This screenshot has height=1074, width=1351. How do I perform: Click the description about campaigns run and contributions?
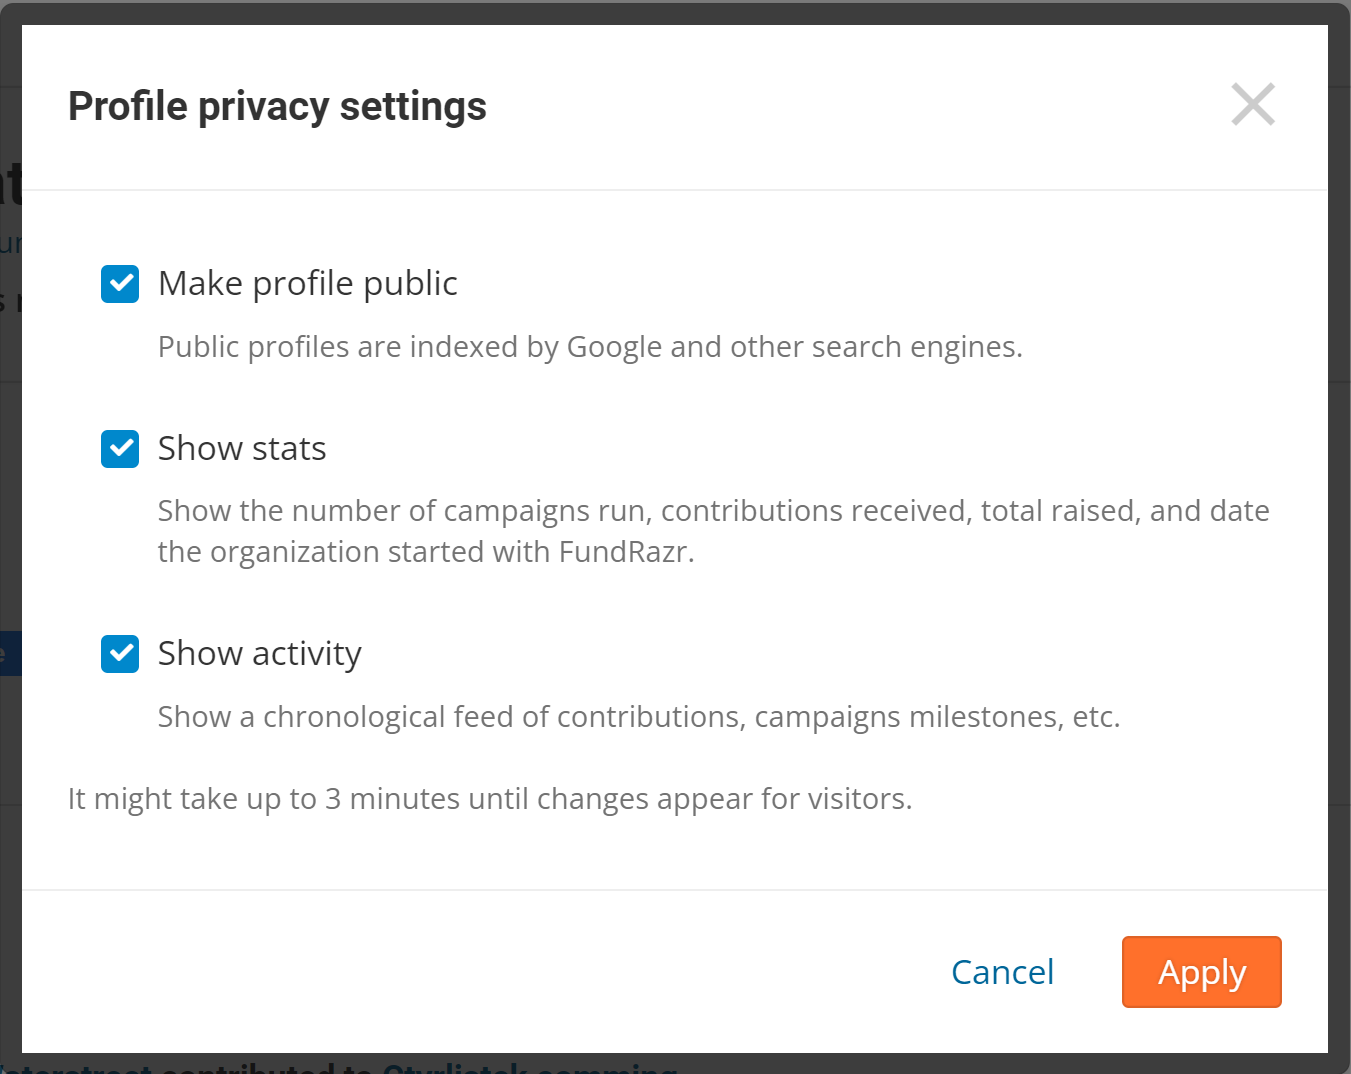(713, 511)
